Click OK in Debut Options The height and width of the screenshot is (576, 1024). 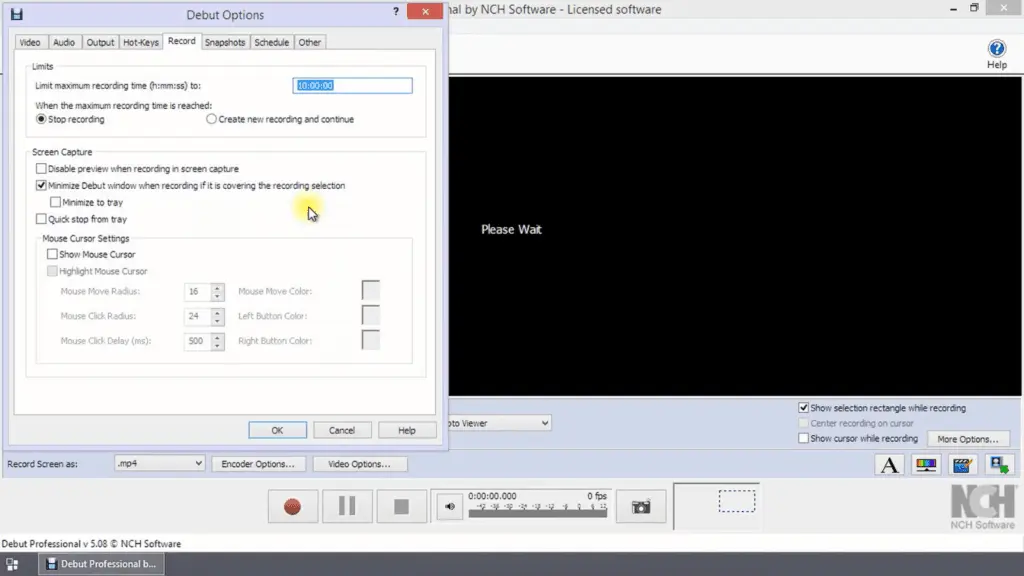click(x=278, y=430)
